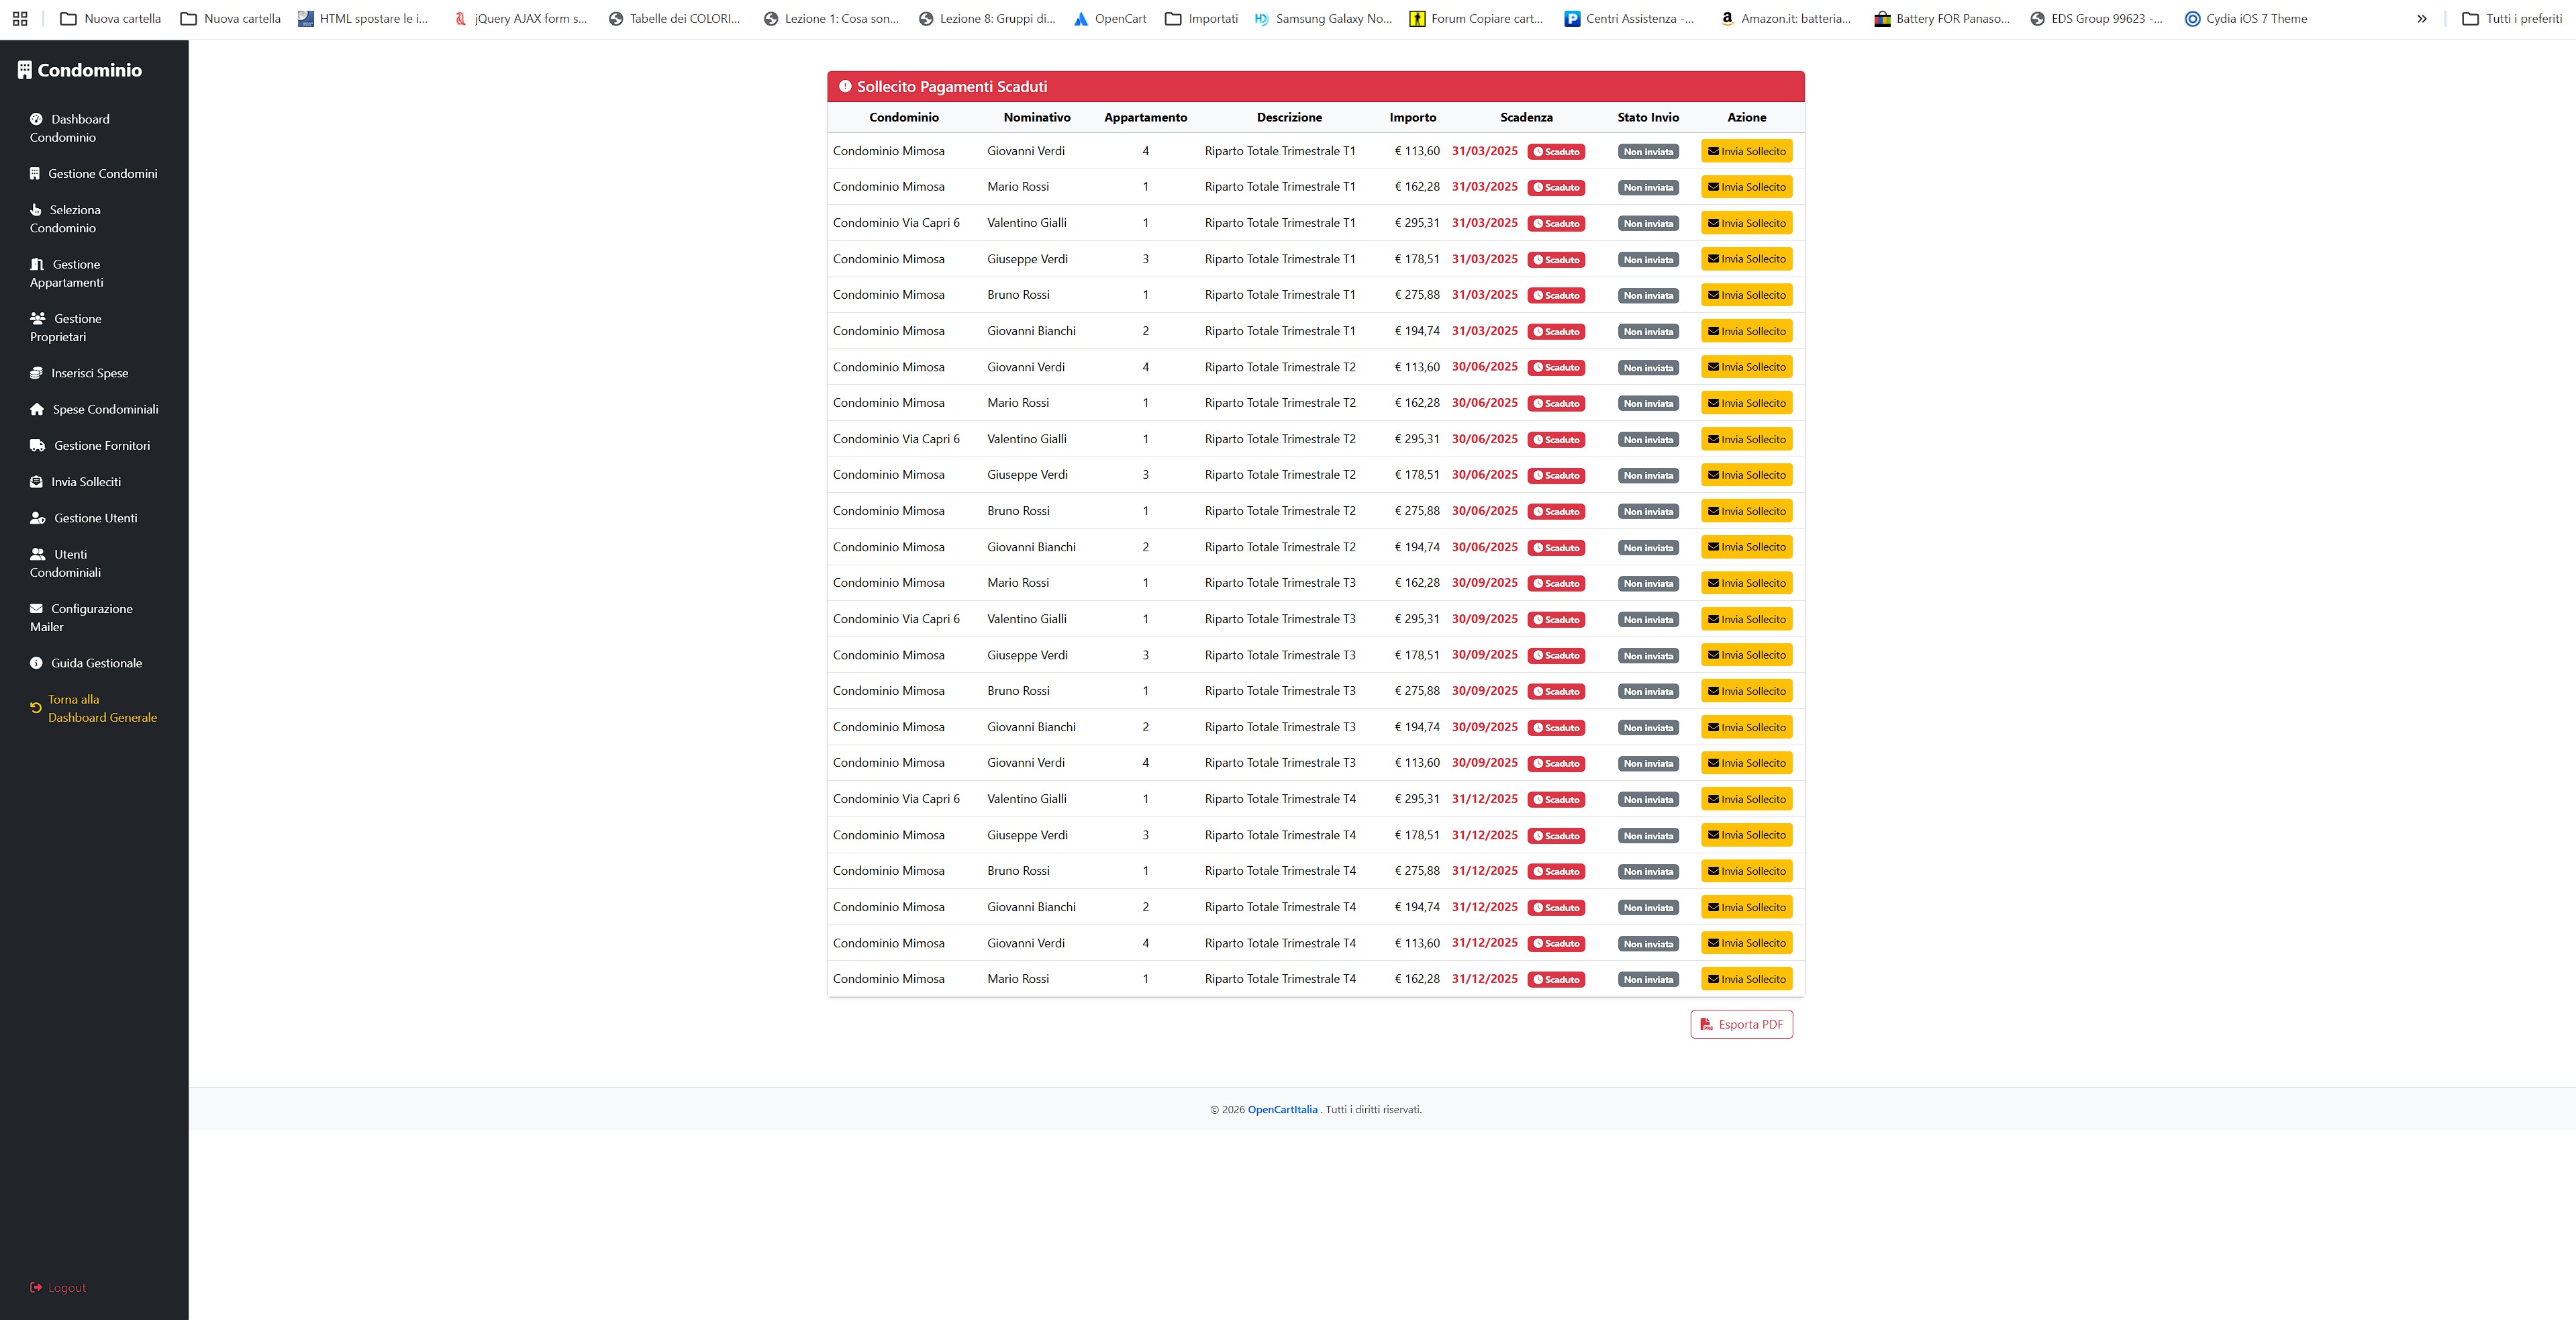The height and width of the screenshot is (1320, 2576).
Task: Open Gestione Condomini sidebar item
Action: [102, 174]
